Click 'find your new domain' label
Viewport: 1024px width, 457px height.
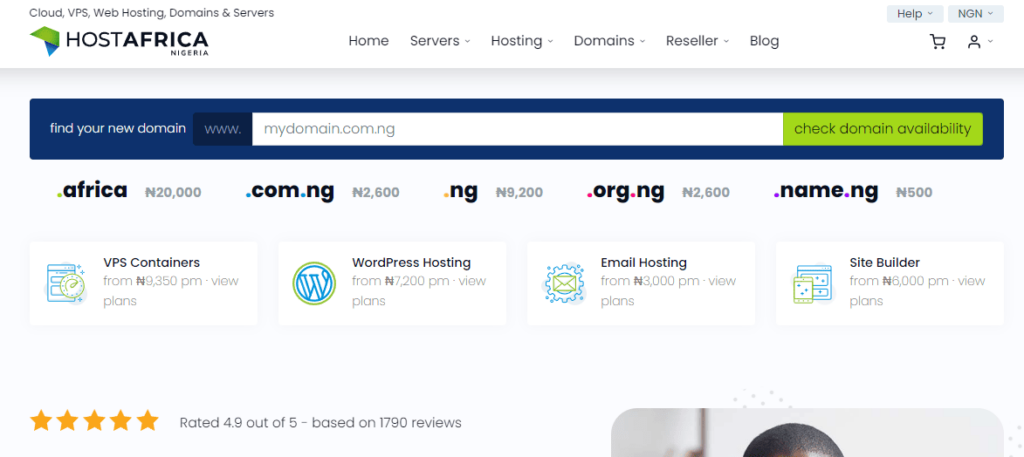(118, 128)
